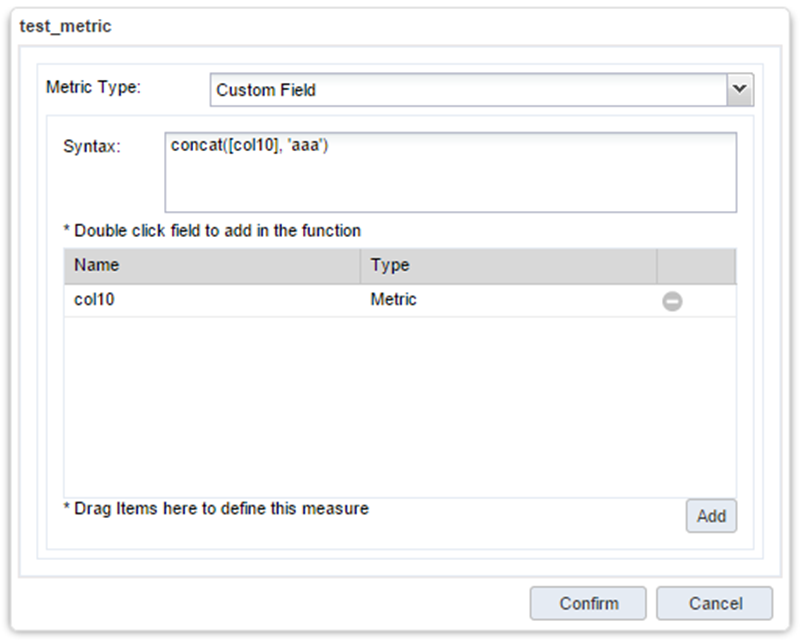
Task: Expand the Metric Type dropdown arrow
Action: click(739, 90)
